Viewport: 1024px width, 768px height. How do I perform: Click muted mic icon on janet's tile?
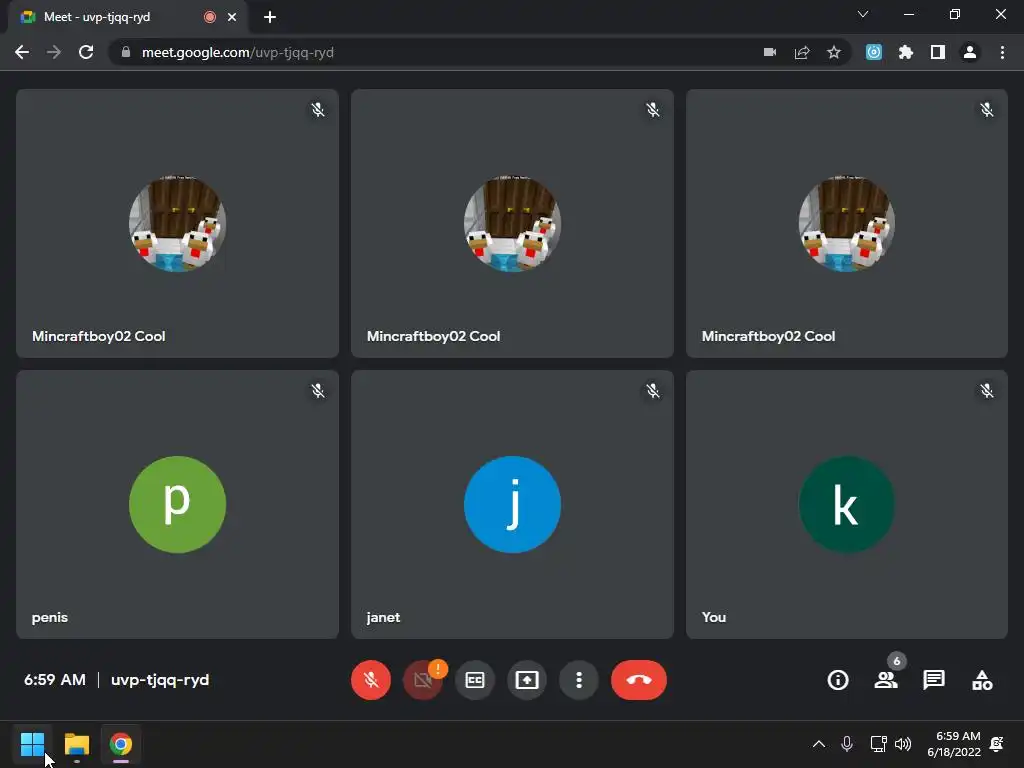point(652,391)
